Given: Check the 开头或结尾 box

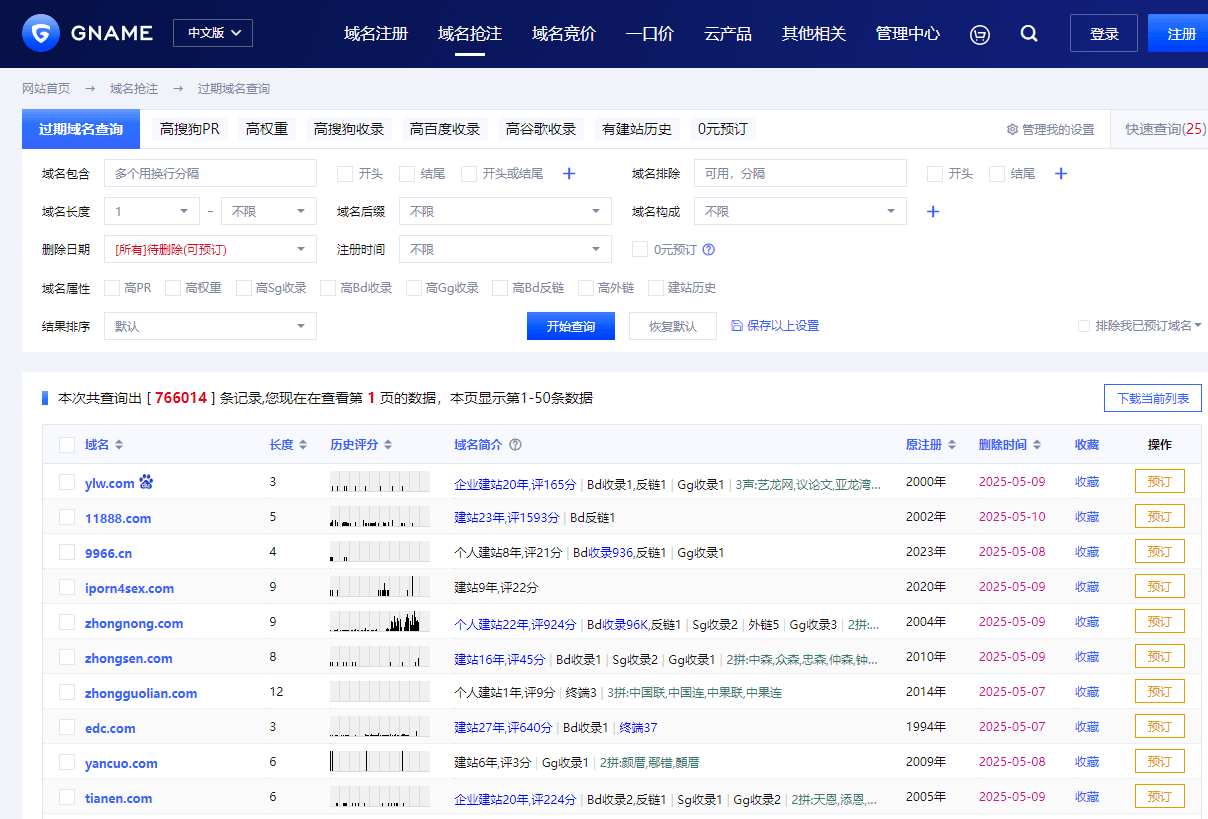Looking at the screenshot, I should (469, 174).
